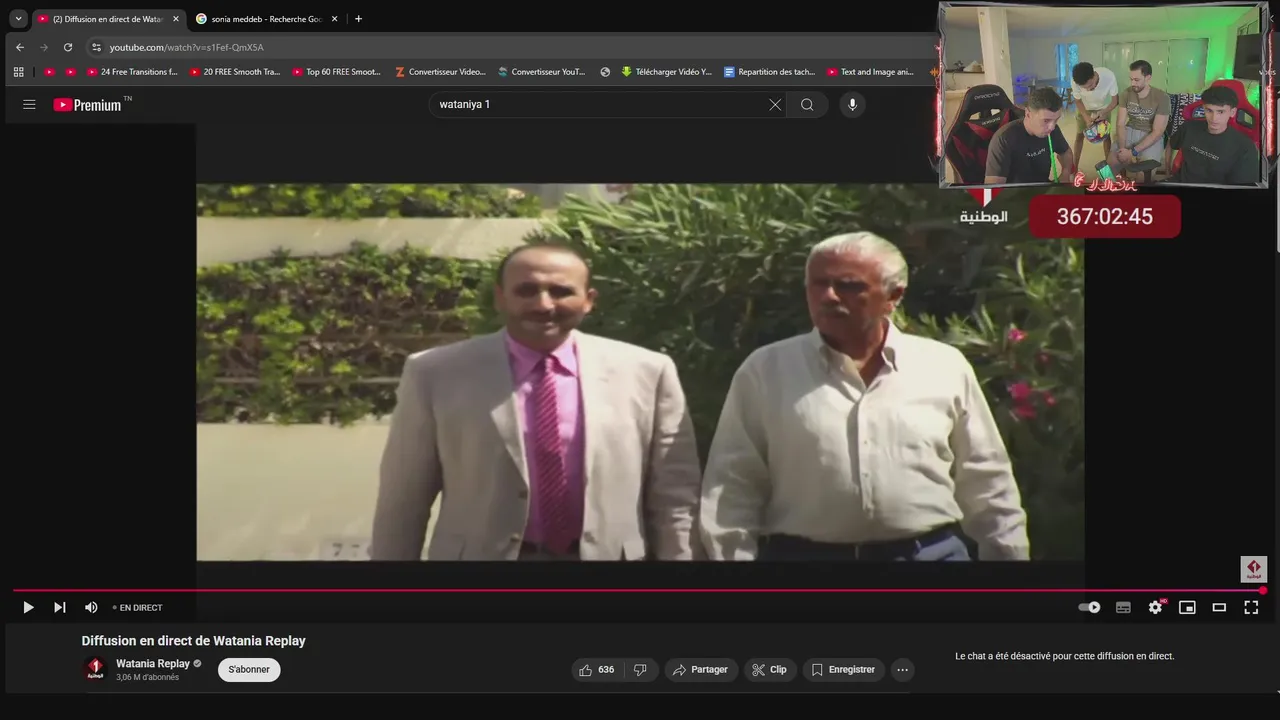The height and width of the screenshot is (720, 1280).
Task: Open the Text and Image ani... bookmark
Action: coord(871,72)
